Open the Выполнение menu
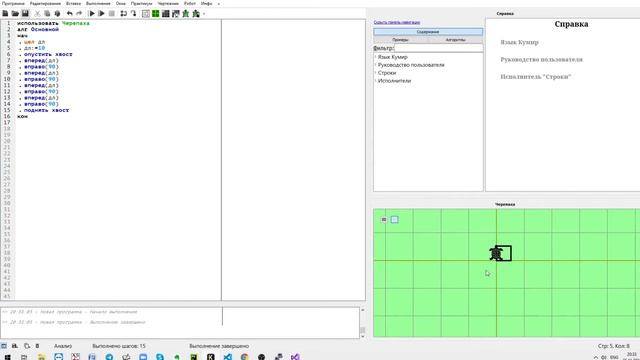Image resolution: width=640 pixels, height=360 pixels. pos(98,3)
